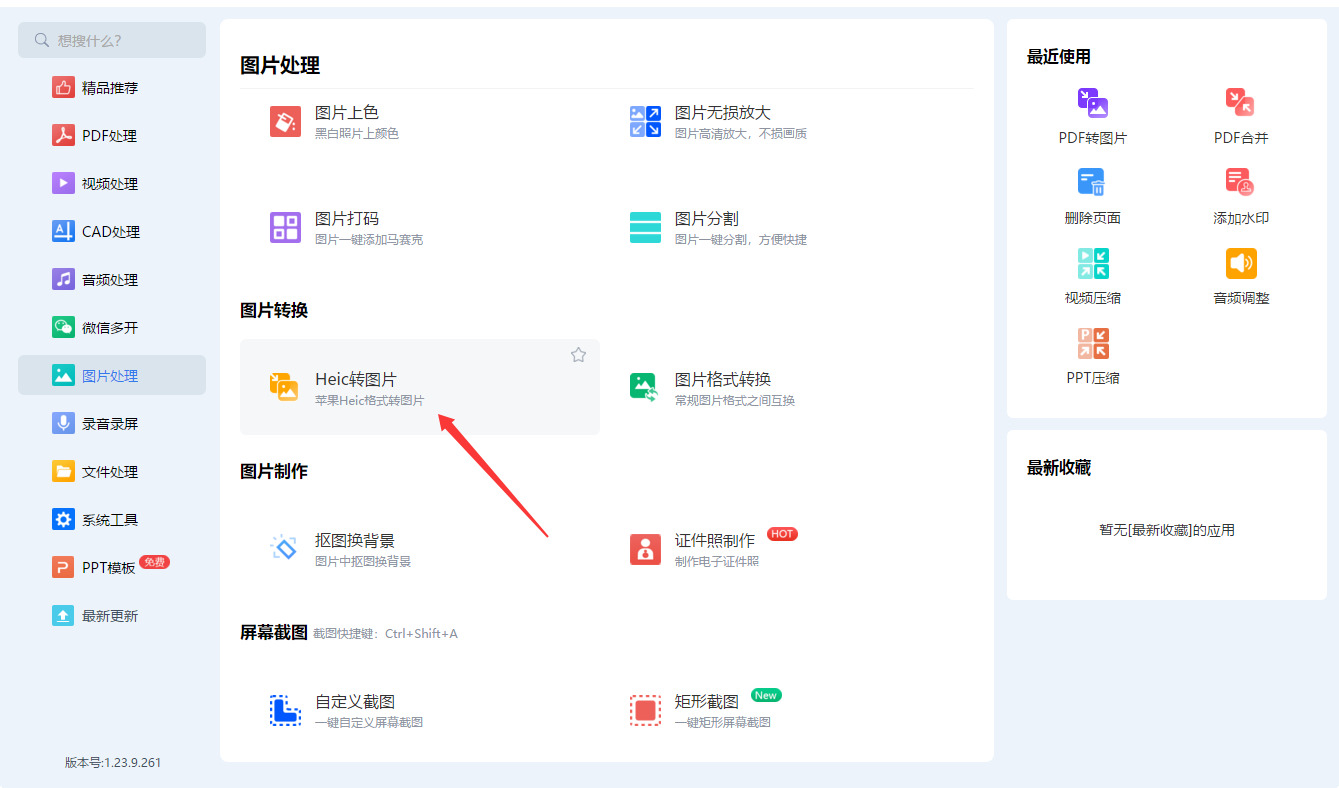This screenshot has height=788, width=1339.
Task: Start the 矩形截图 rectangle screenshot icon
Action: [645, 710]
